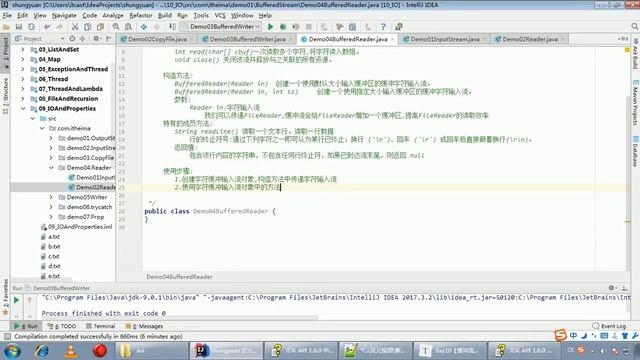This screenshot has height=360, width=640.
Task: Open the VCS menu
Action: (x=220, y=16)
